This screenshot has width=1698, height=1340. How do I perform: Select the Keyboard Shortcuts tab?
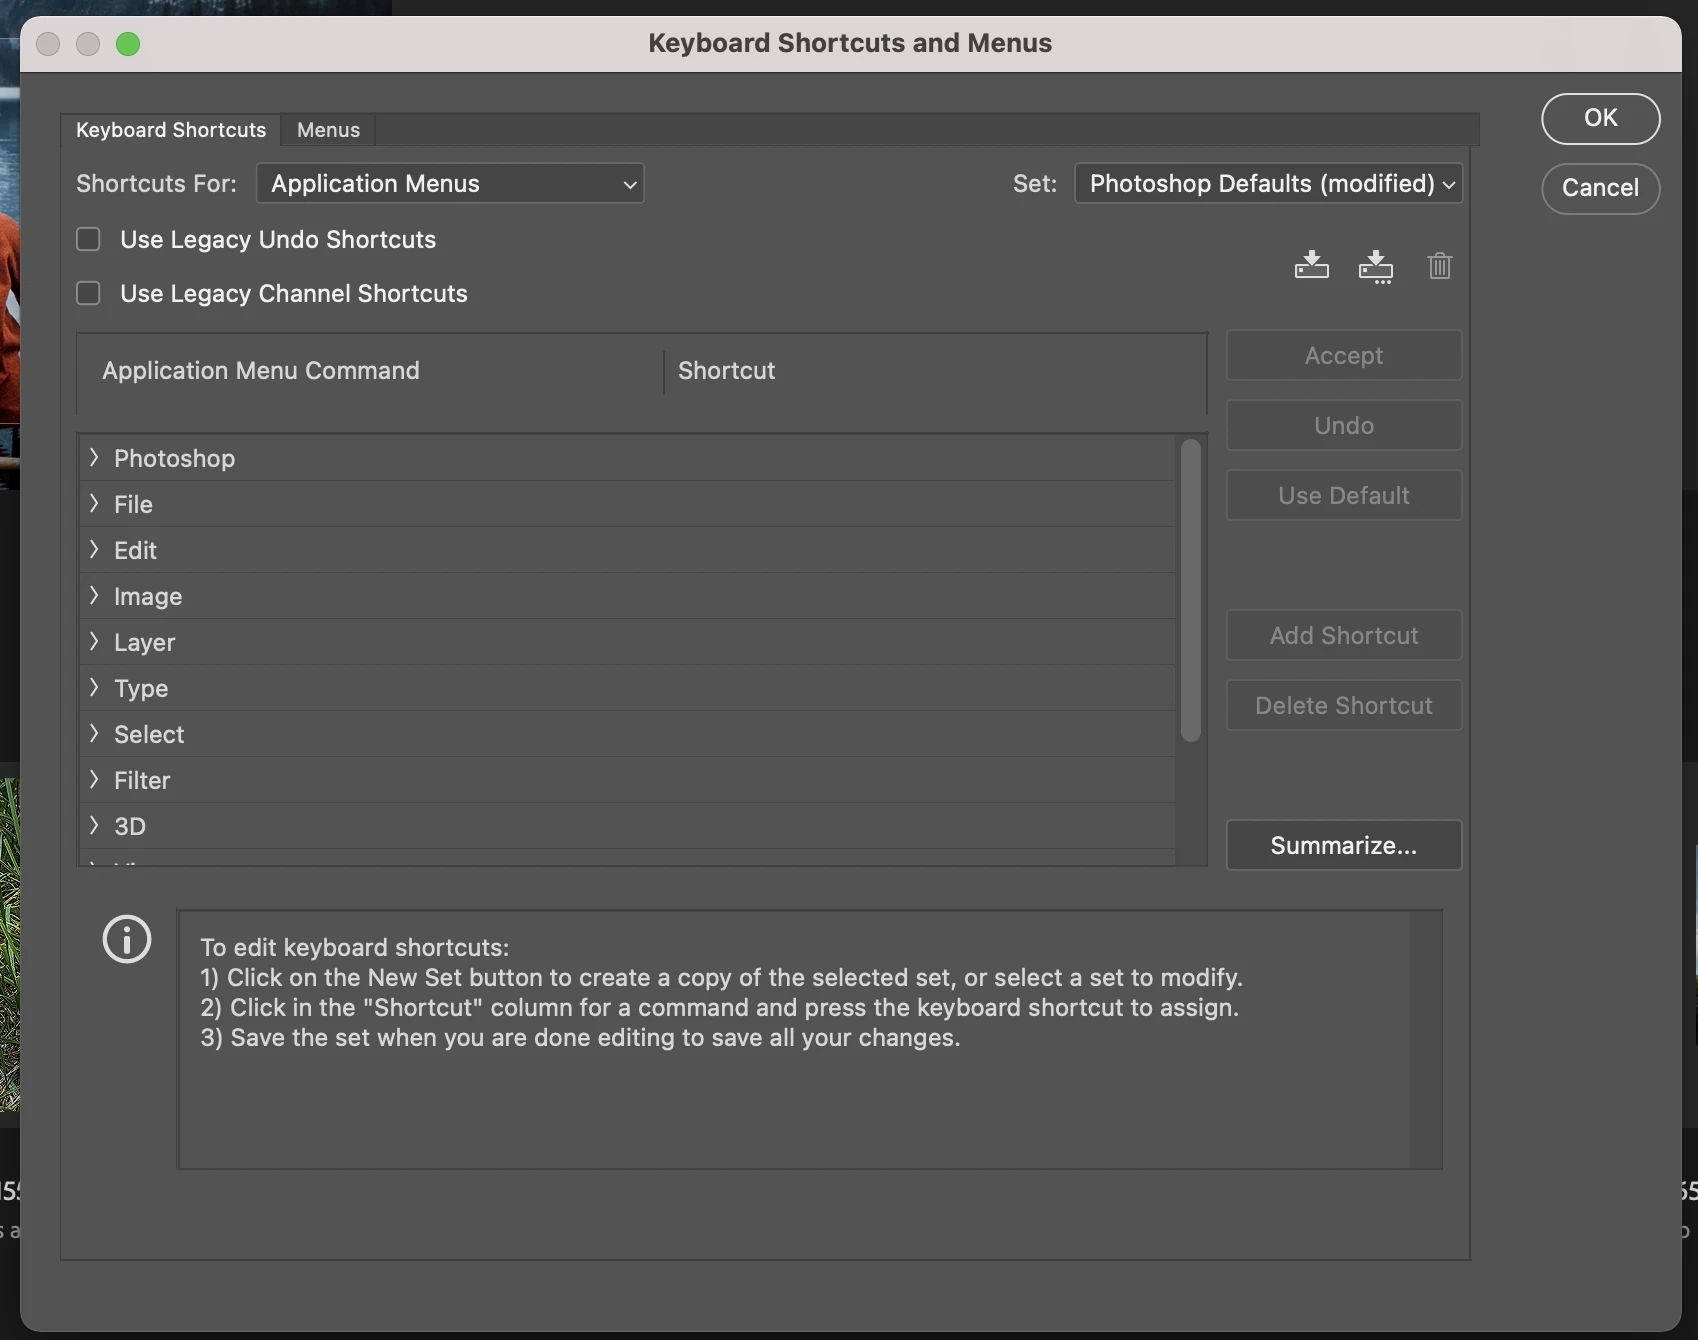click(171, 130)
